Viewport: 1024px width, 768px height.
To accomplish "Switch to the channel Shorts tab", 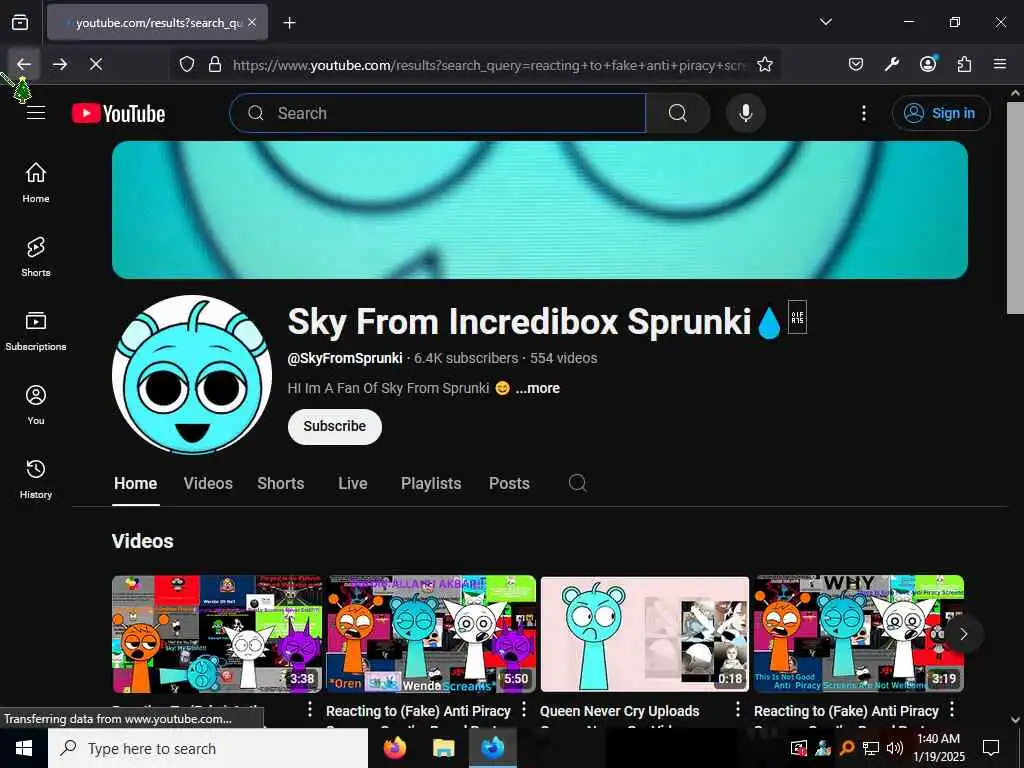I will click(x=280, y=483).
